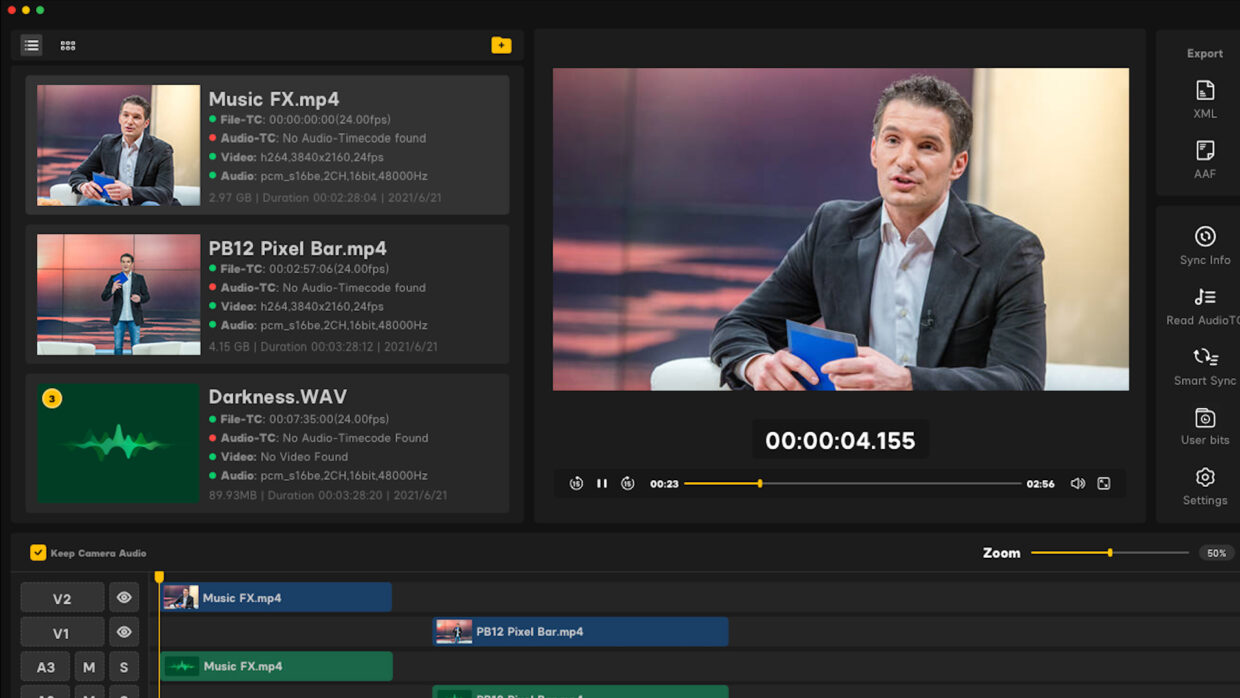This screenshot has height=698, width=1240.
Task: Click the Darkness.WAV title in bin
Action: tap(278, 397)
